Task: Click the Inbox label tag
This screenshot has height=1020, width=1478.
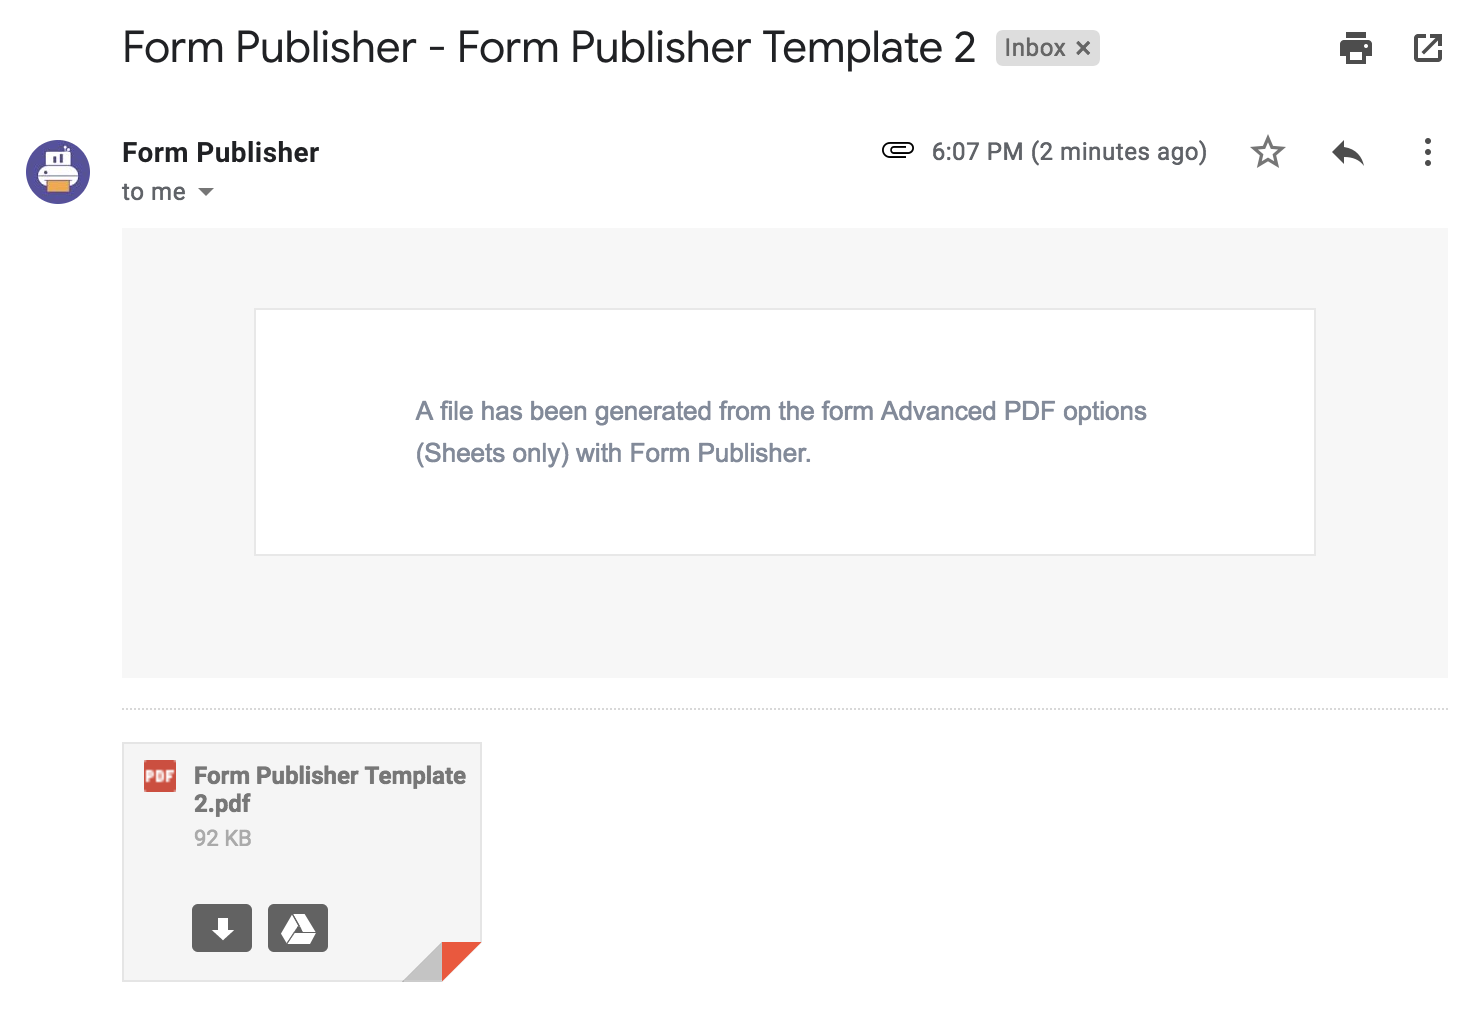Action: click(1035, 48)
